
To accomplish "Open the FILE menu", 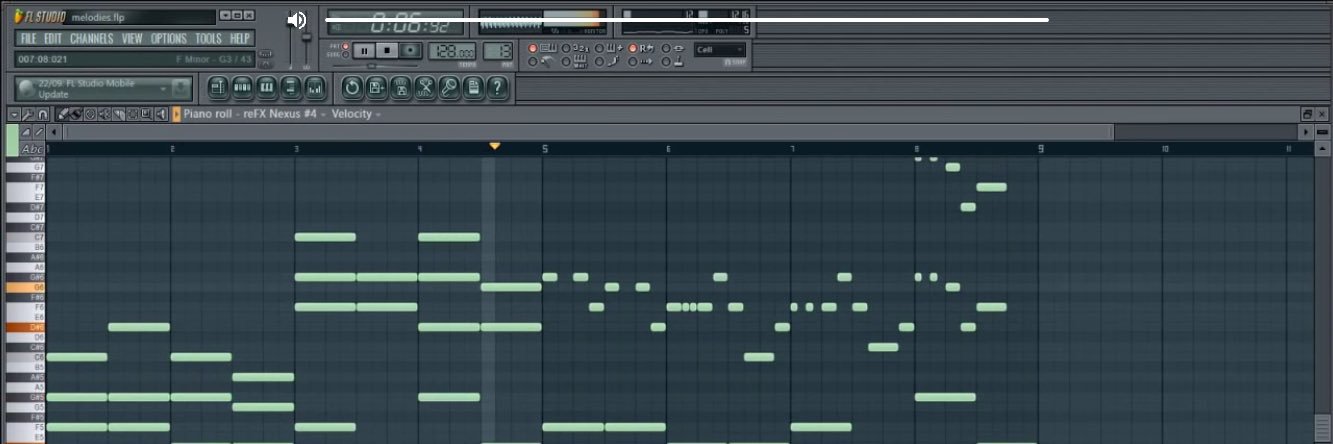I will 28,39.
